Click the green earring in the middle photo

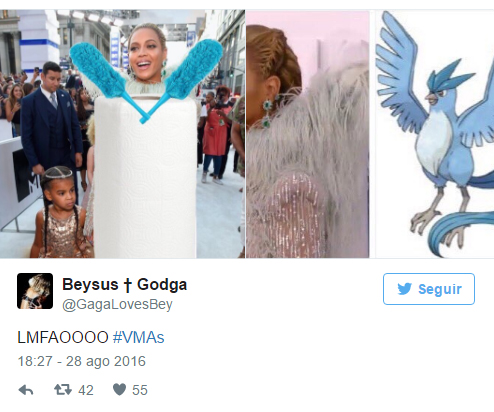[266, 114]
